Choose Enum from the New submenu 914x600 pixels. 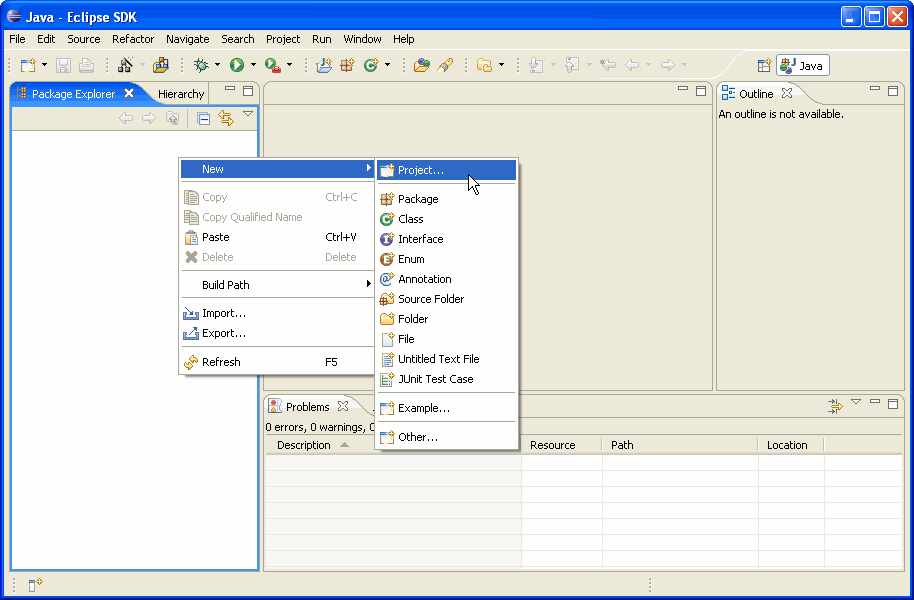[447, 259]
